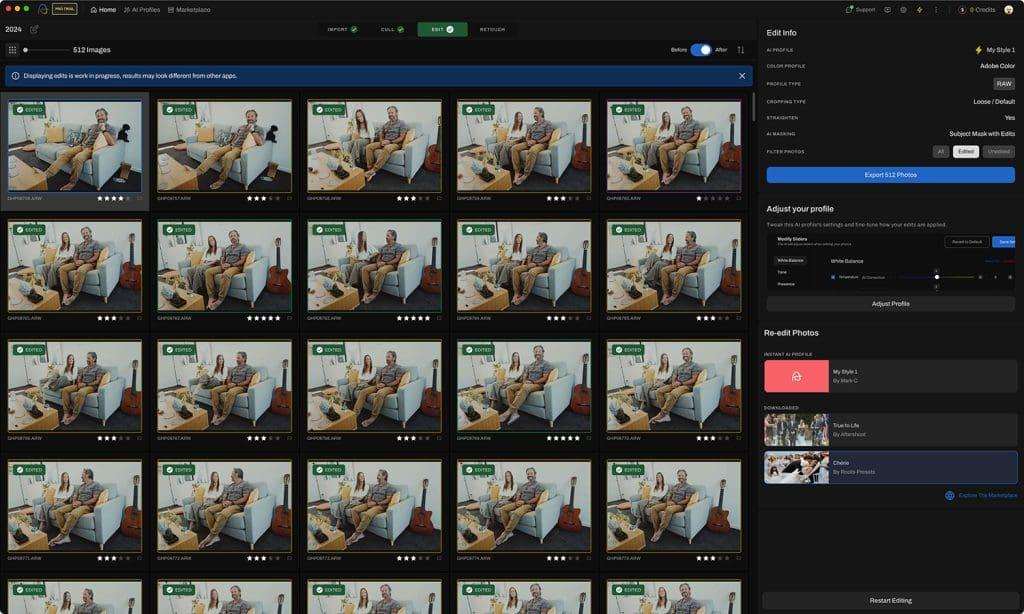1024x614 pixels.
Task: Open the Explore The Marketplace link
Action: click(x=987, y=495)
